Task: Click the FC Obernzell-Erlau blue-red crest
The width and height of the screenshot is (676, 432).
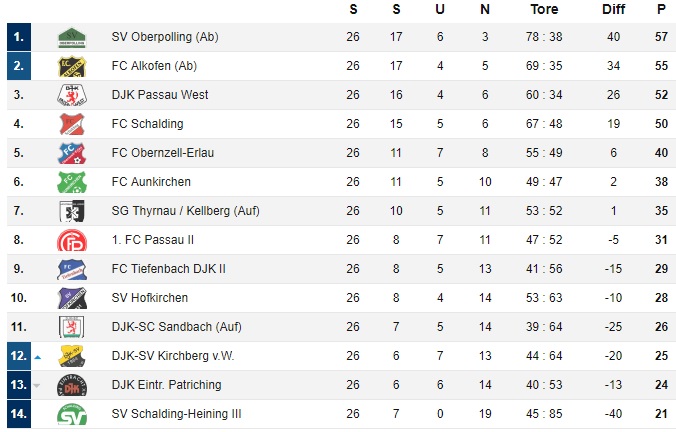Action: point(72,153)
